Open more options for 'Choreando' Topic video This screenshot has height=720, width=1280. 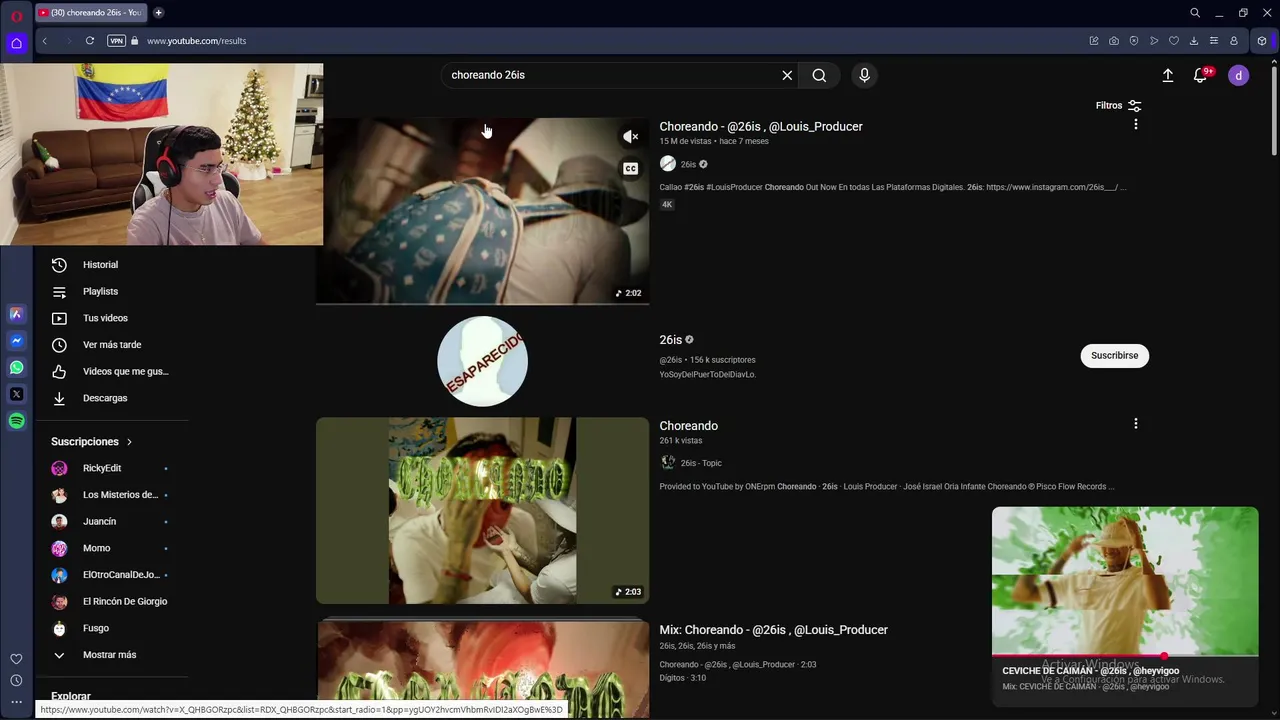click(1135, 424)
